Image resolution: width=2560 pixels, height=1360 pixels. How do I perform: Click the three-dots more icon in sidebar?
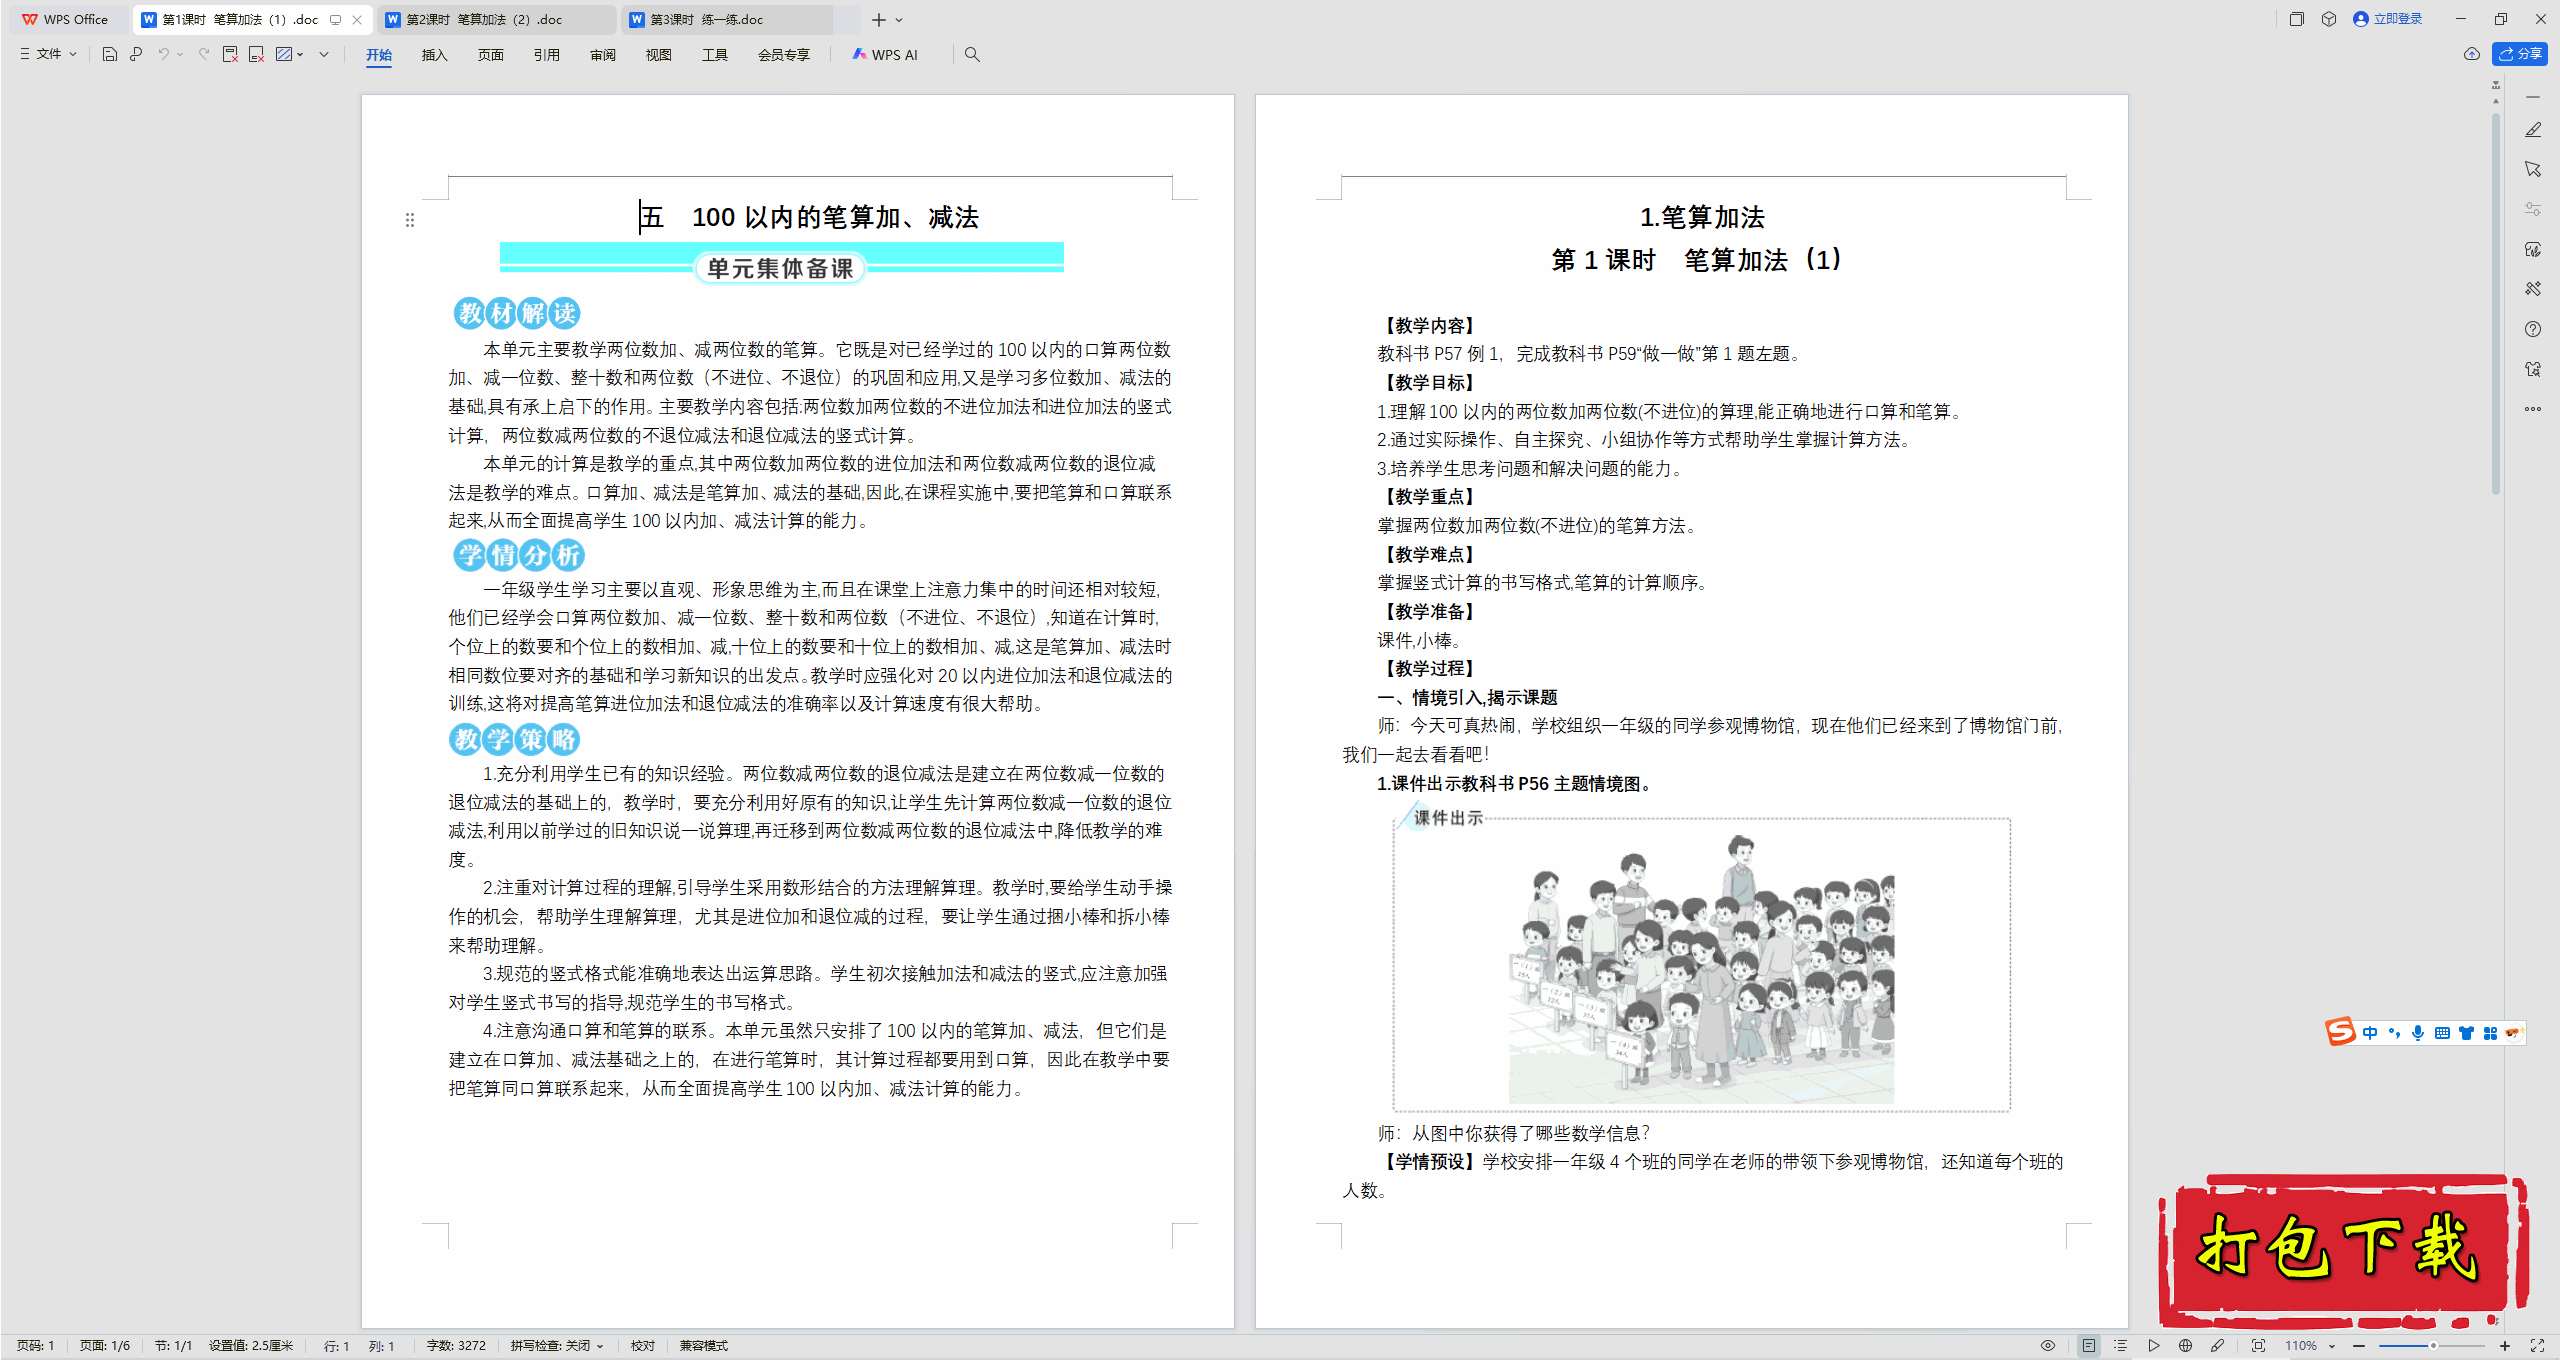click(x=2533, y=409)
